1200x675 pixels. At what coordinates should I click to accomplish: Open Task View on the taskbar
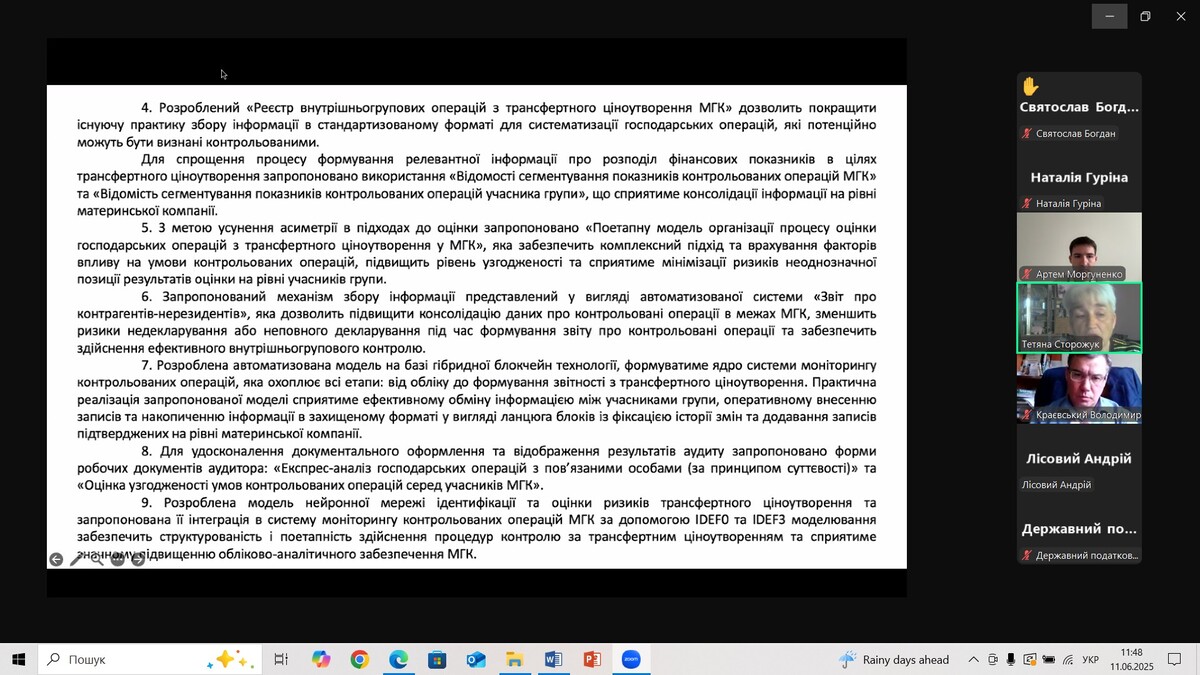coord(281,659)
